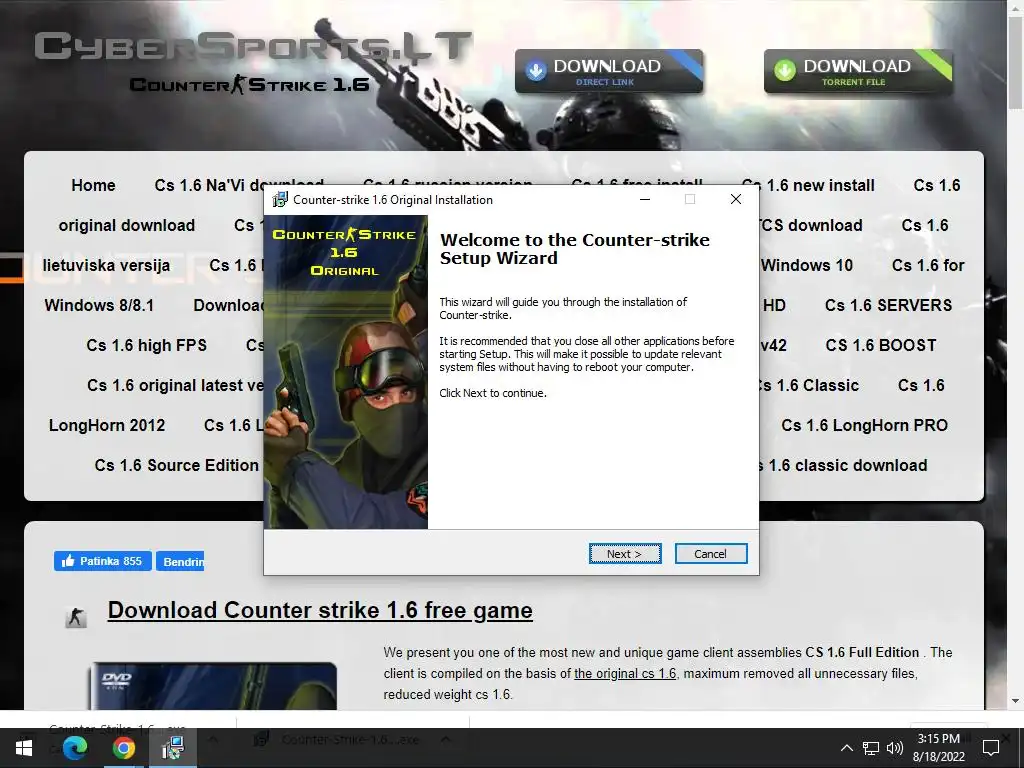
Task: Open Cs 1.6 Na'Vi download link
Action: click(x=239, y=185)
